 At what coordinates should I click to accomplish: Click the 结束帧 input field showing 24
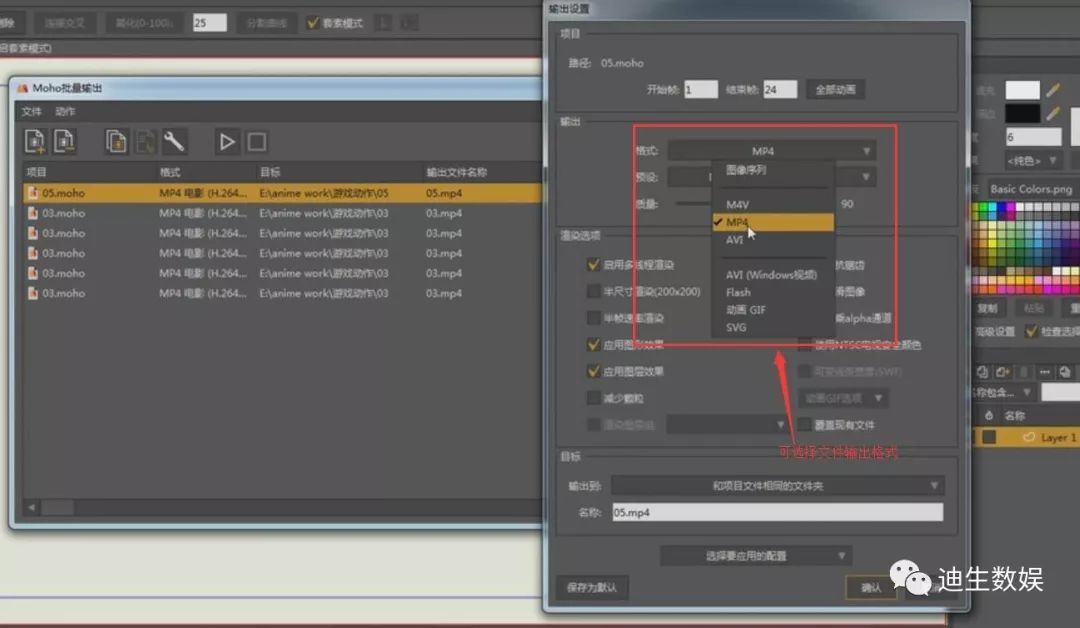pyautogui.click(x=780, y=90)
